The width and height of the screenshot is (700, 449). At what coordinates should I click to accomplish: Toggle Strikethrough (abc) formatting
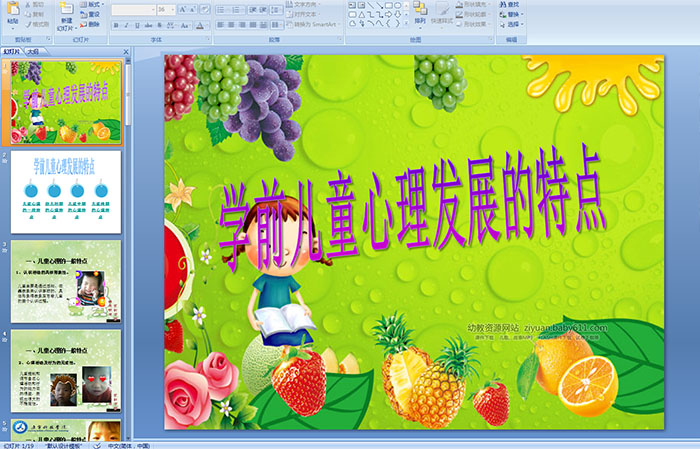pos(148,25)
